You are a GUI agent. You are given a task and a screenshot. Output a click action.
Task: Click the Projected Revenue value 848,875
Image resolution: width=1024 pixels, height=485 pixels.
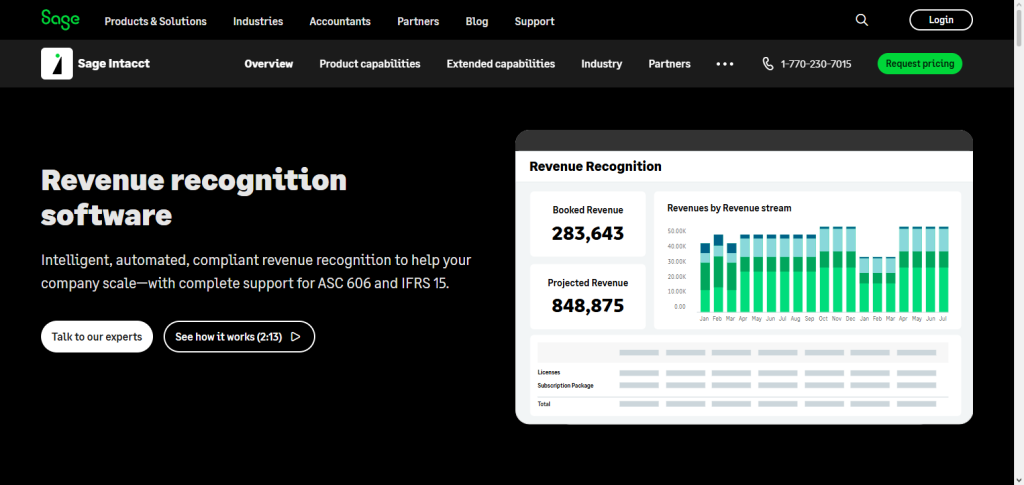[x=588, y=305]
